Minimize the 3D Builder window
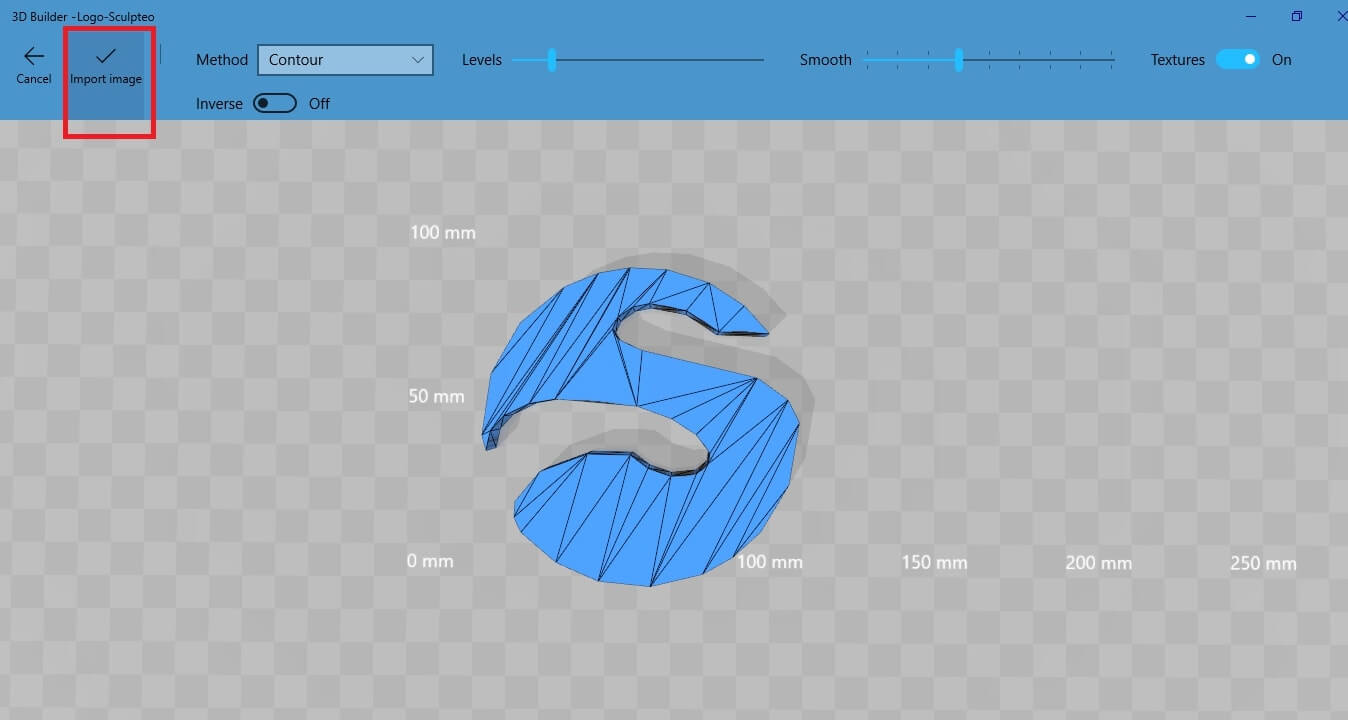The image size is (1348, 720). pyautogui.click(x=1251, y=16)
